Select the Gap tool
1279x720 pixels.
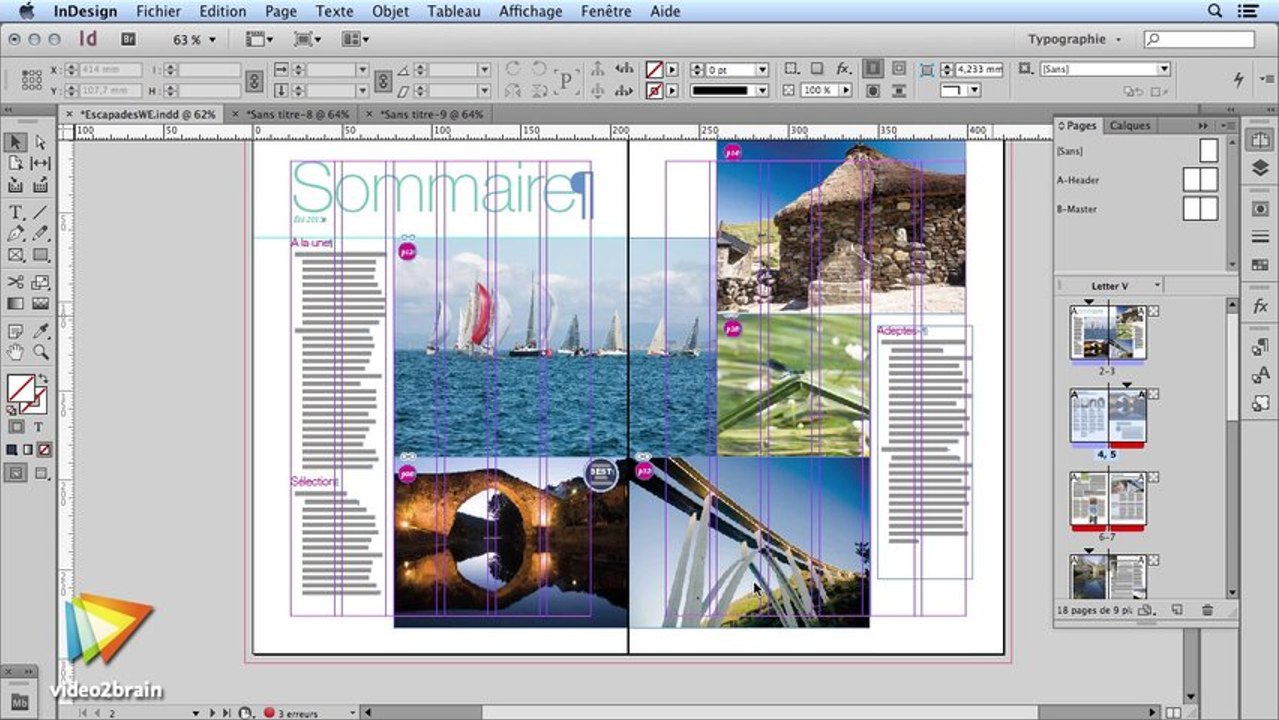click(x=41, y=164)
